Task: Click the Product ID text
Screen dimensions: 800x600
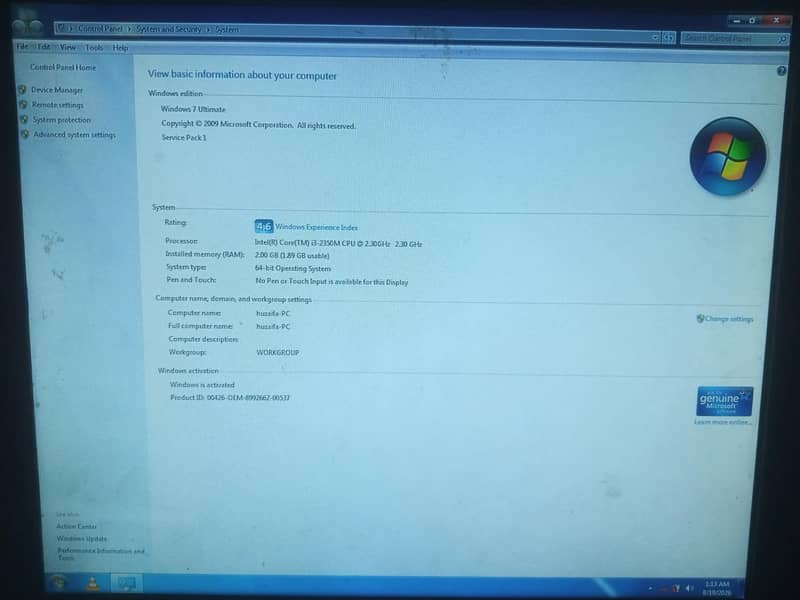Action: pyautogui.click(x=230, y=397)
